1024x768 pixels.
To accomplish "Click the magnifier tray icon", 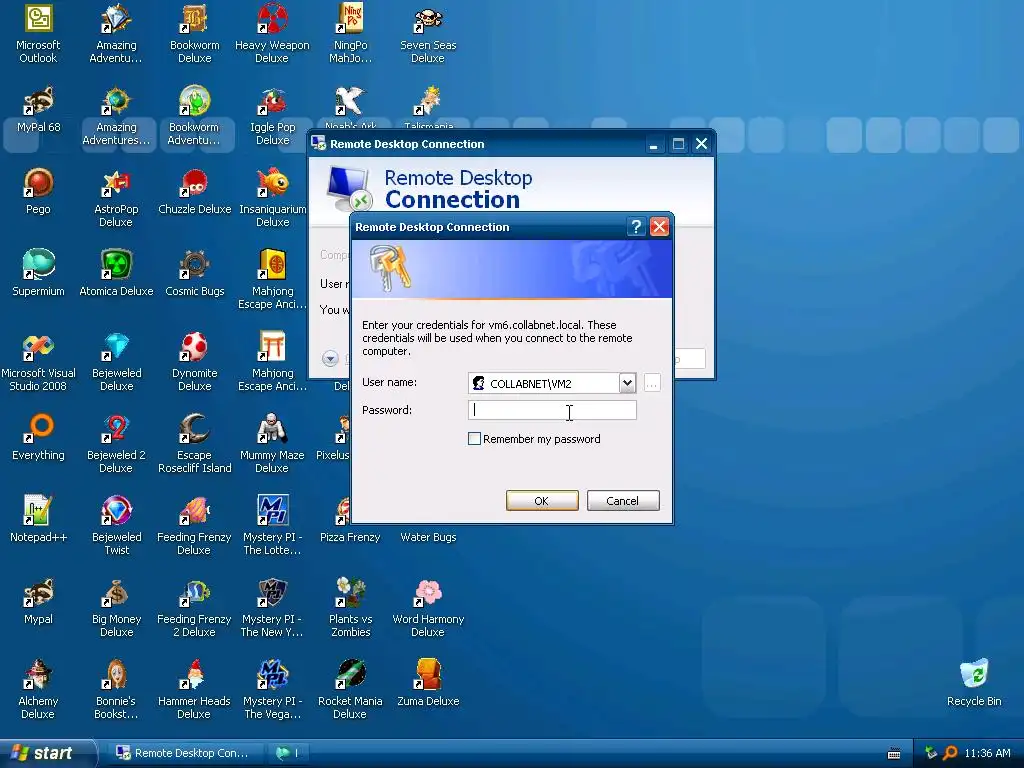I will tap(950, 753).
